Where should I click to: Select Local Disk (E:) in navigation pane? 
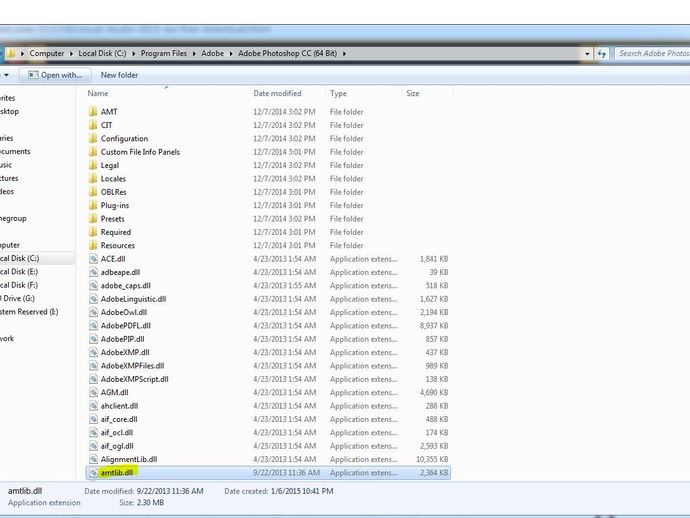pyautogui.click(x=19, y=272)
